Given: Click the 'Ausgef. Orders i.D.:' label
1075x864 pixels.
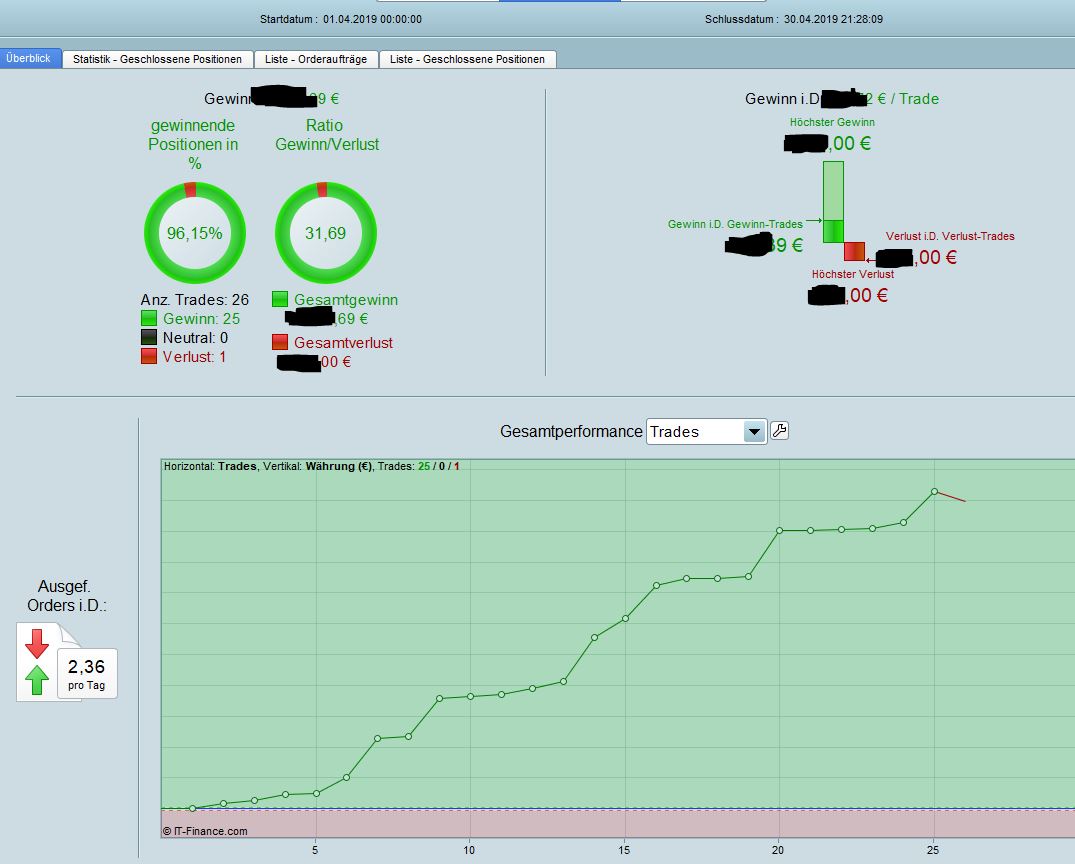Looking at the screenshot, I should tap(67, 596).
